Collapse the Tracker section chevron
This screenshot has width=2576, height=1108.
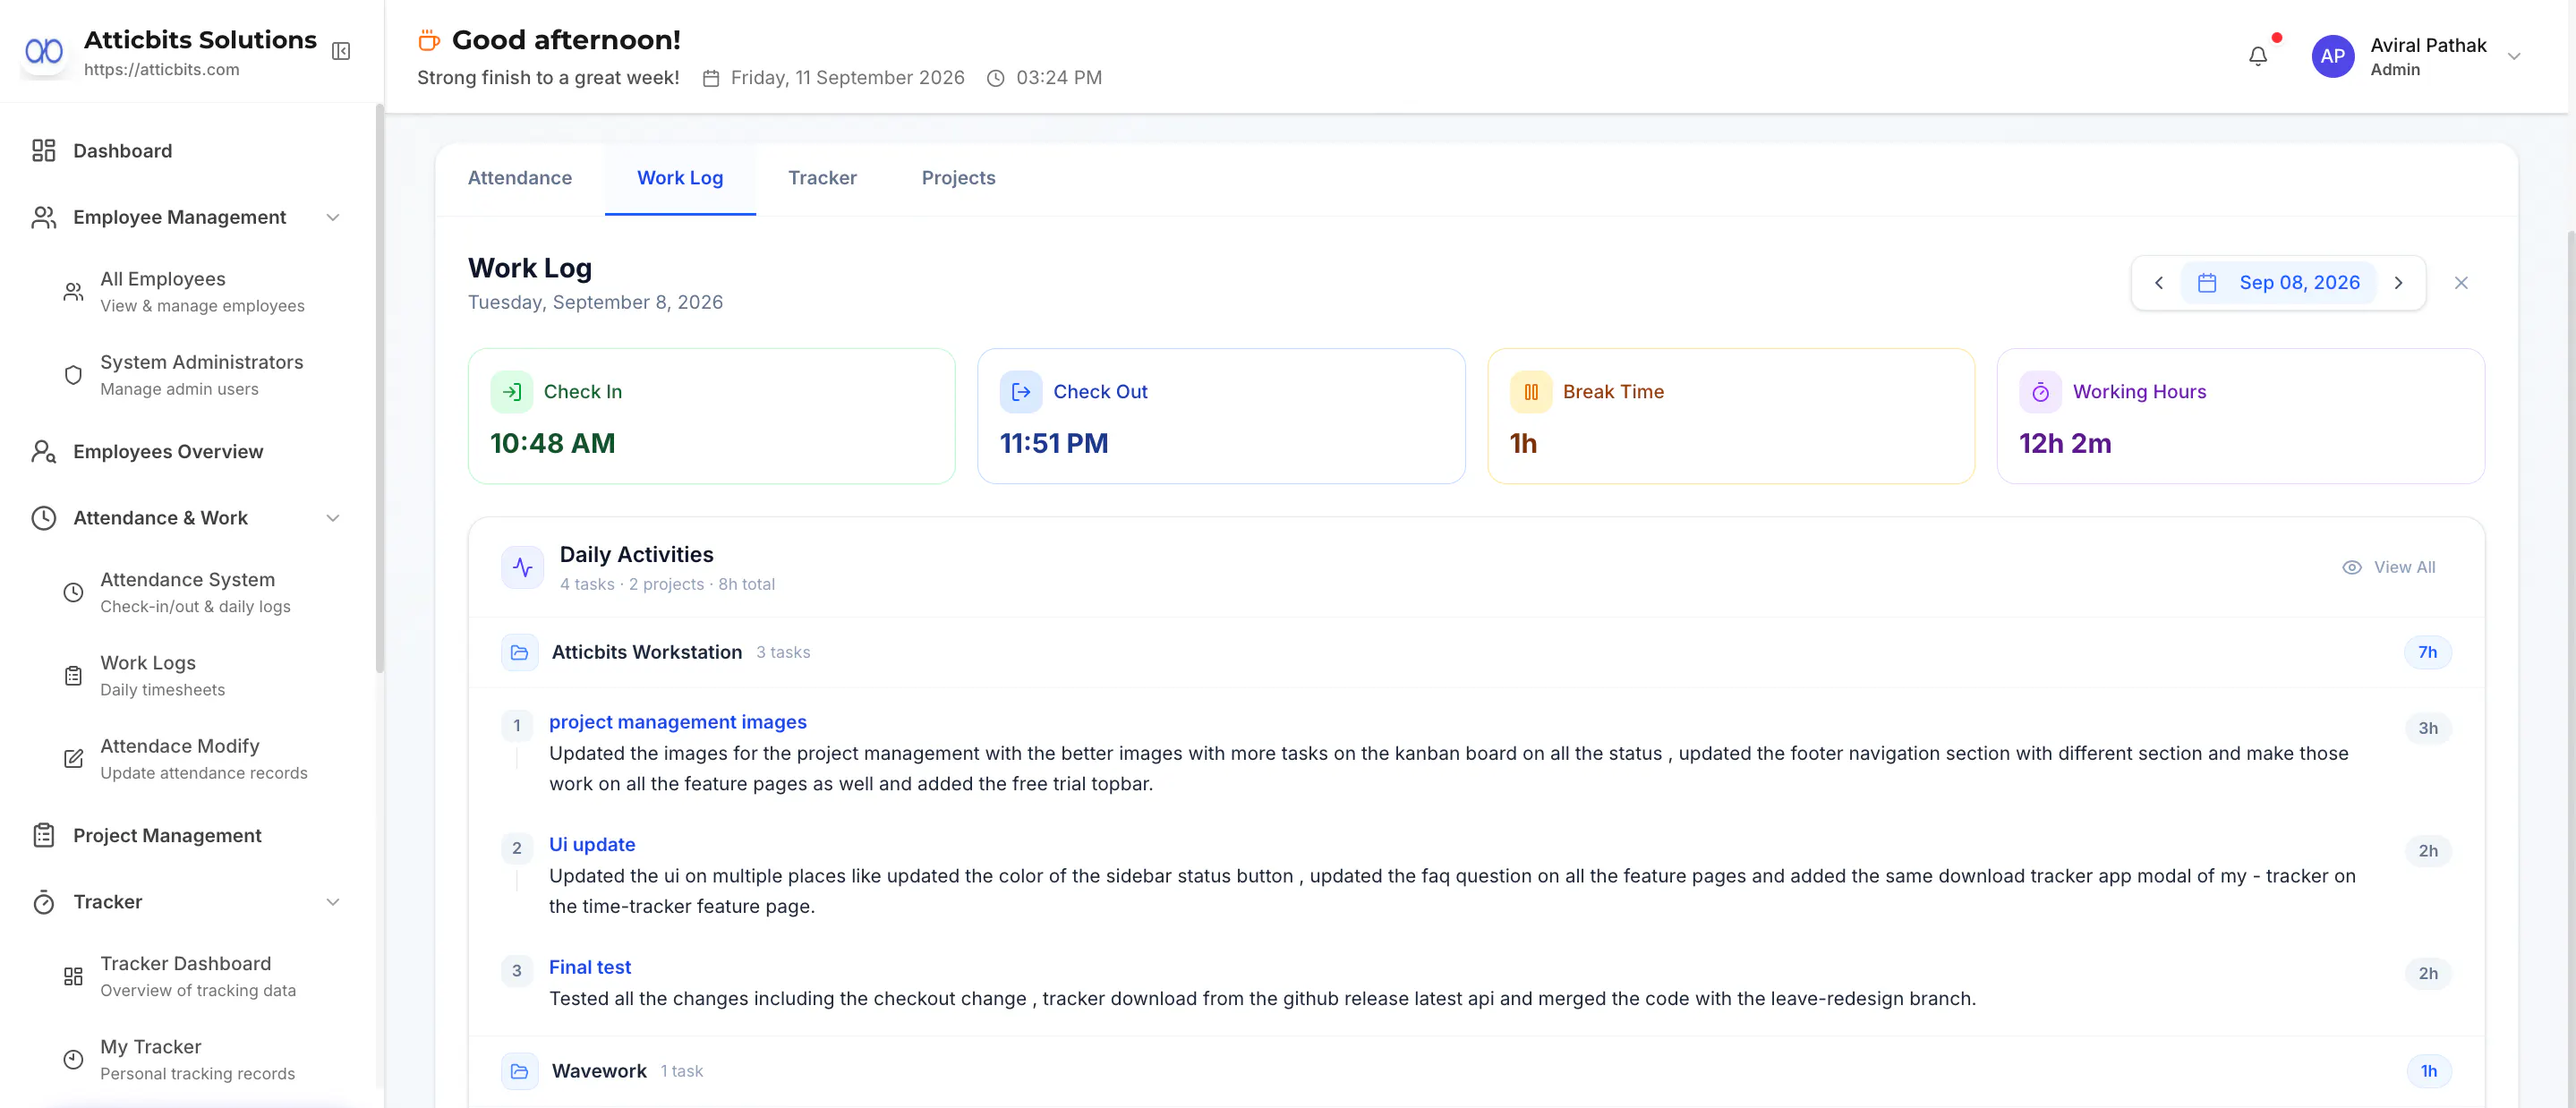click(333, 902)
